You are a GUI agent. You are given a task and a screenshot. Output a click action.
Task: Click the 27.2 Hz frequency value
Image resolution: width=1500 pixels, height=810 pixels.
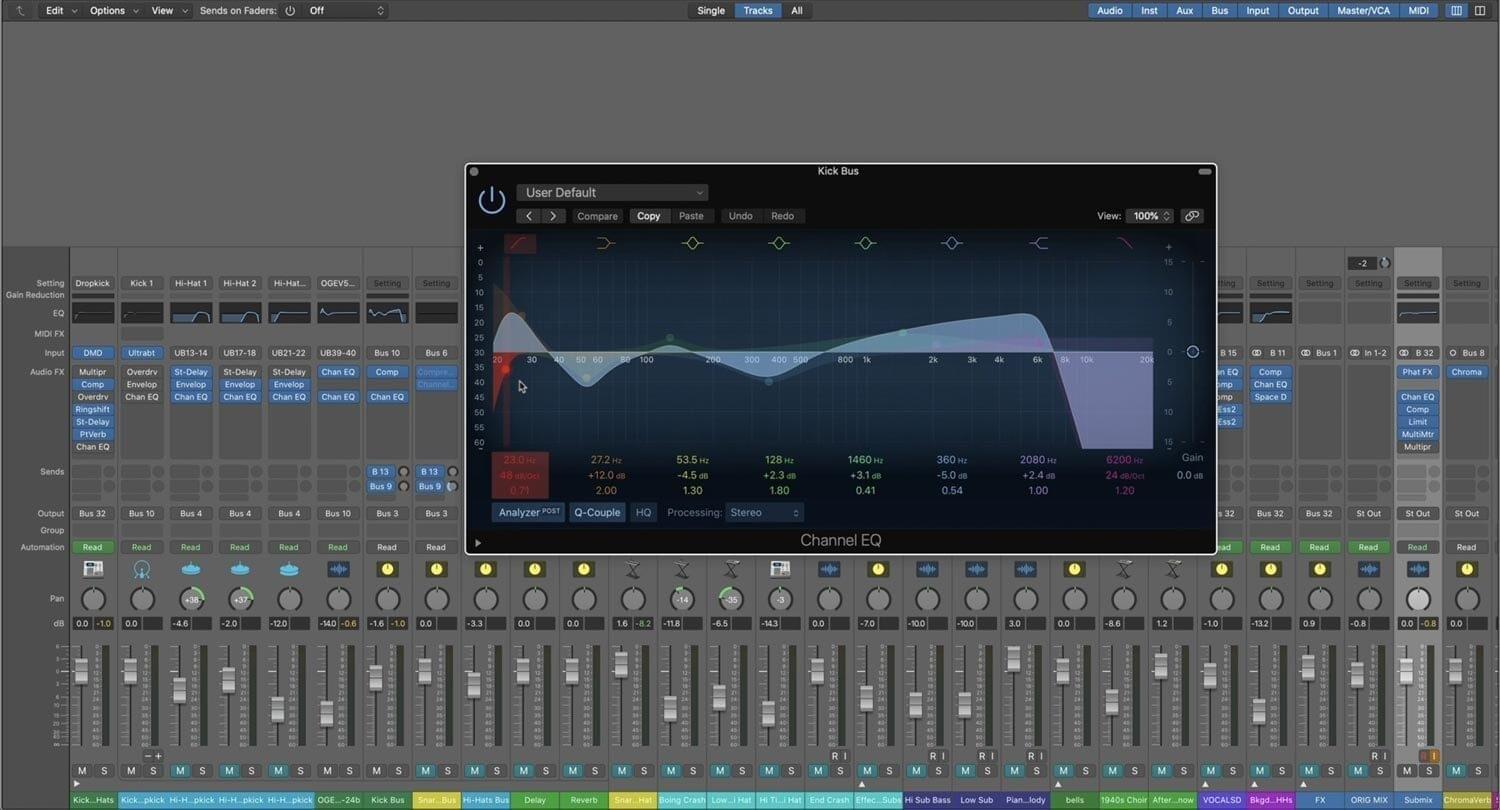pyautogui.click(x=606, y=460)
